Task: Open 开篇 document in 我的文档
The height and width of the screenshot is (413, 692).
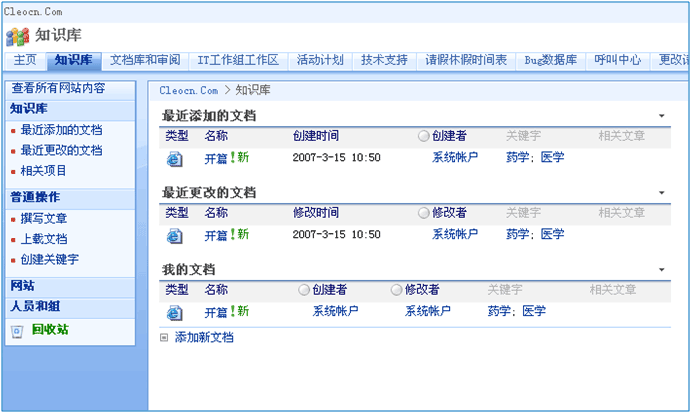Action: click(216, 312)
